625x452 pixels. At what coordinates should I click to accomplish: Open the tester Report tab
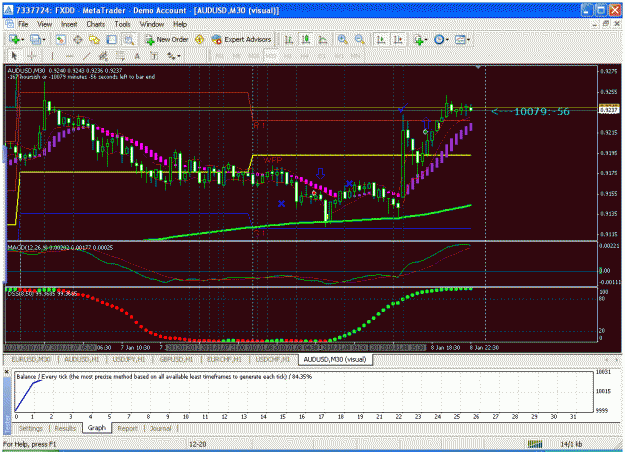point(128,428)
